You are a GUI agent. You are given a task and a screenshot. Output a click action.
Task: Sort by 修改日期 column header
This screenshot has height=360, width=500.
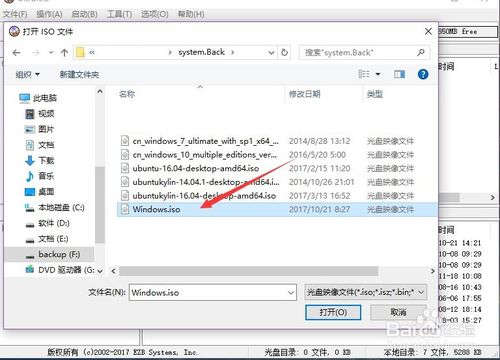[304, 94]
